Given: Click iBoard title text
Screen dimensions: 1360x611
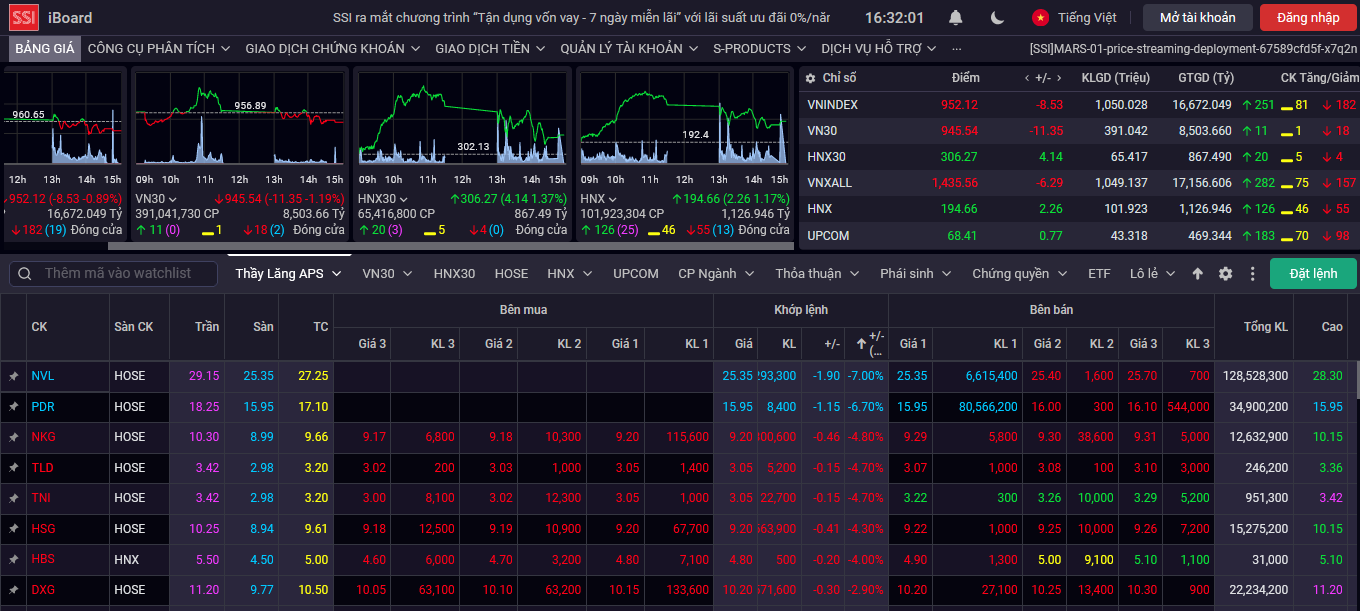Looking at the screenshot, I should pyautogui.click(x=70, y=18).
